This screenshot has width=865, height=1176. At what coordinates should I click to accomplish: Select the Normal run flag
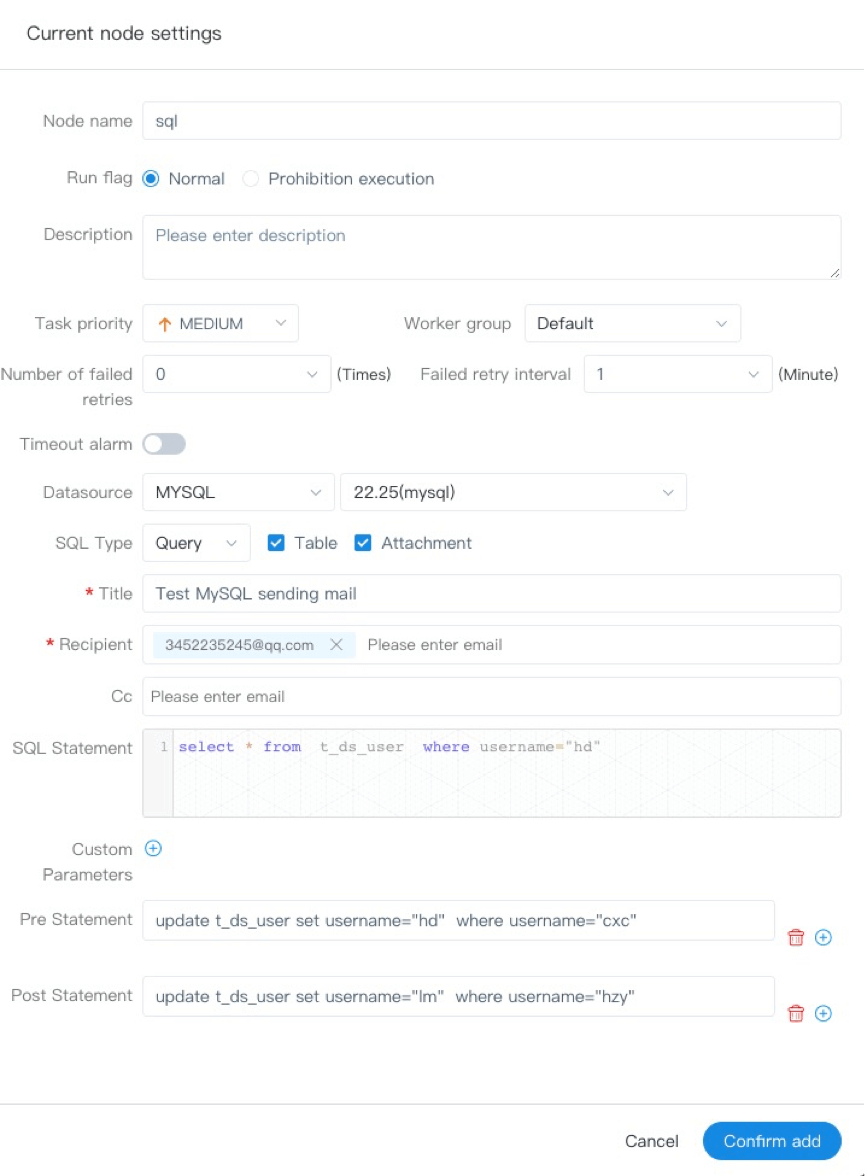(152, 179)
